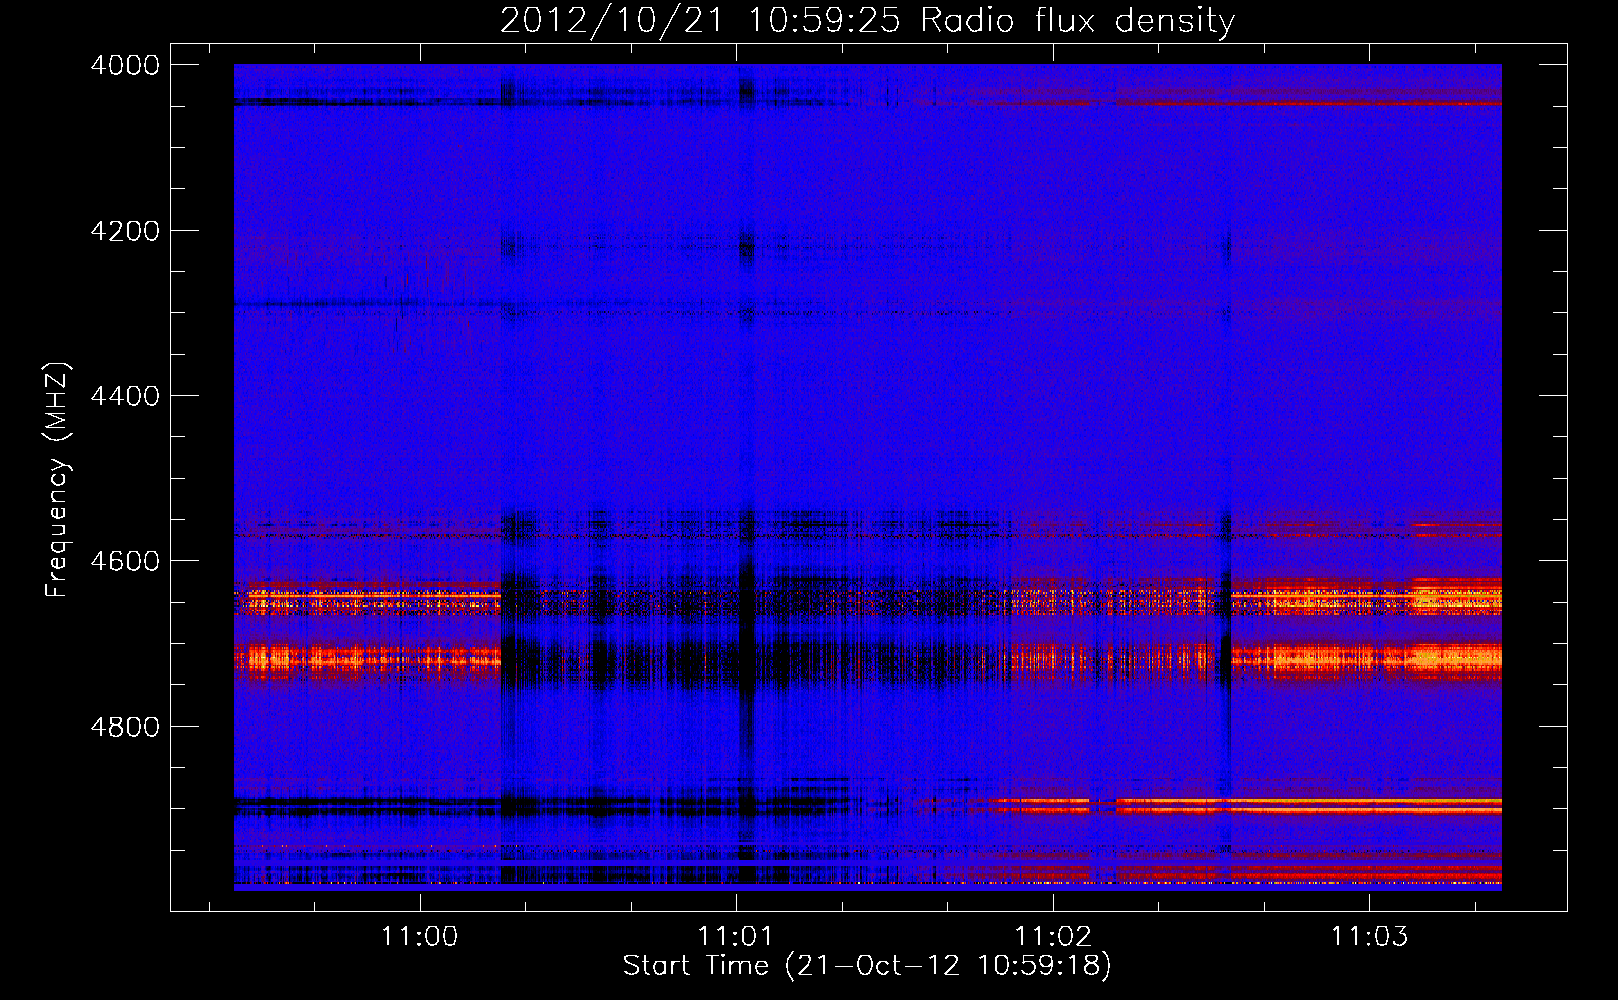The width and height of the screenshot is (1618, 1000).
Task: Click the 11:00 time tick label
Action: point(419,936)
